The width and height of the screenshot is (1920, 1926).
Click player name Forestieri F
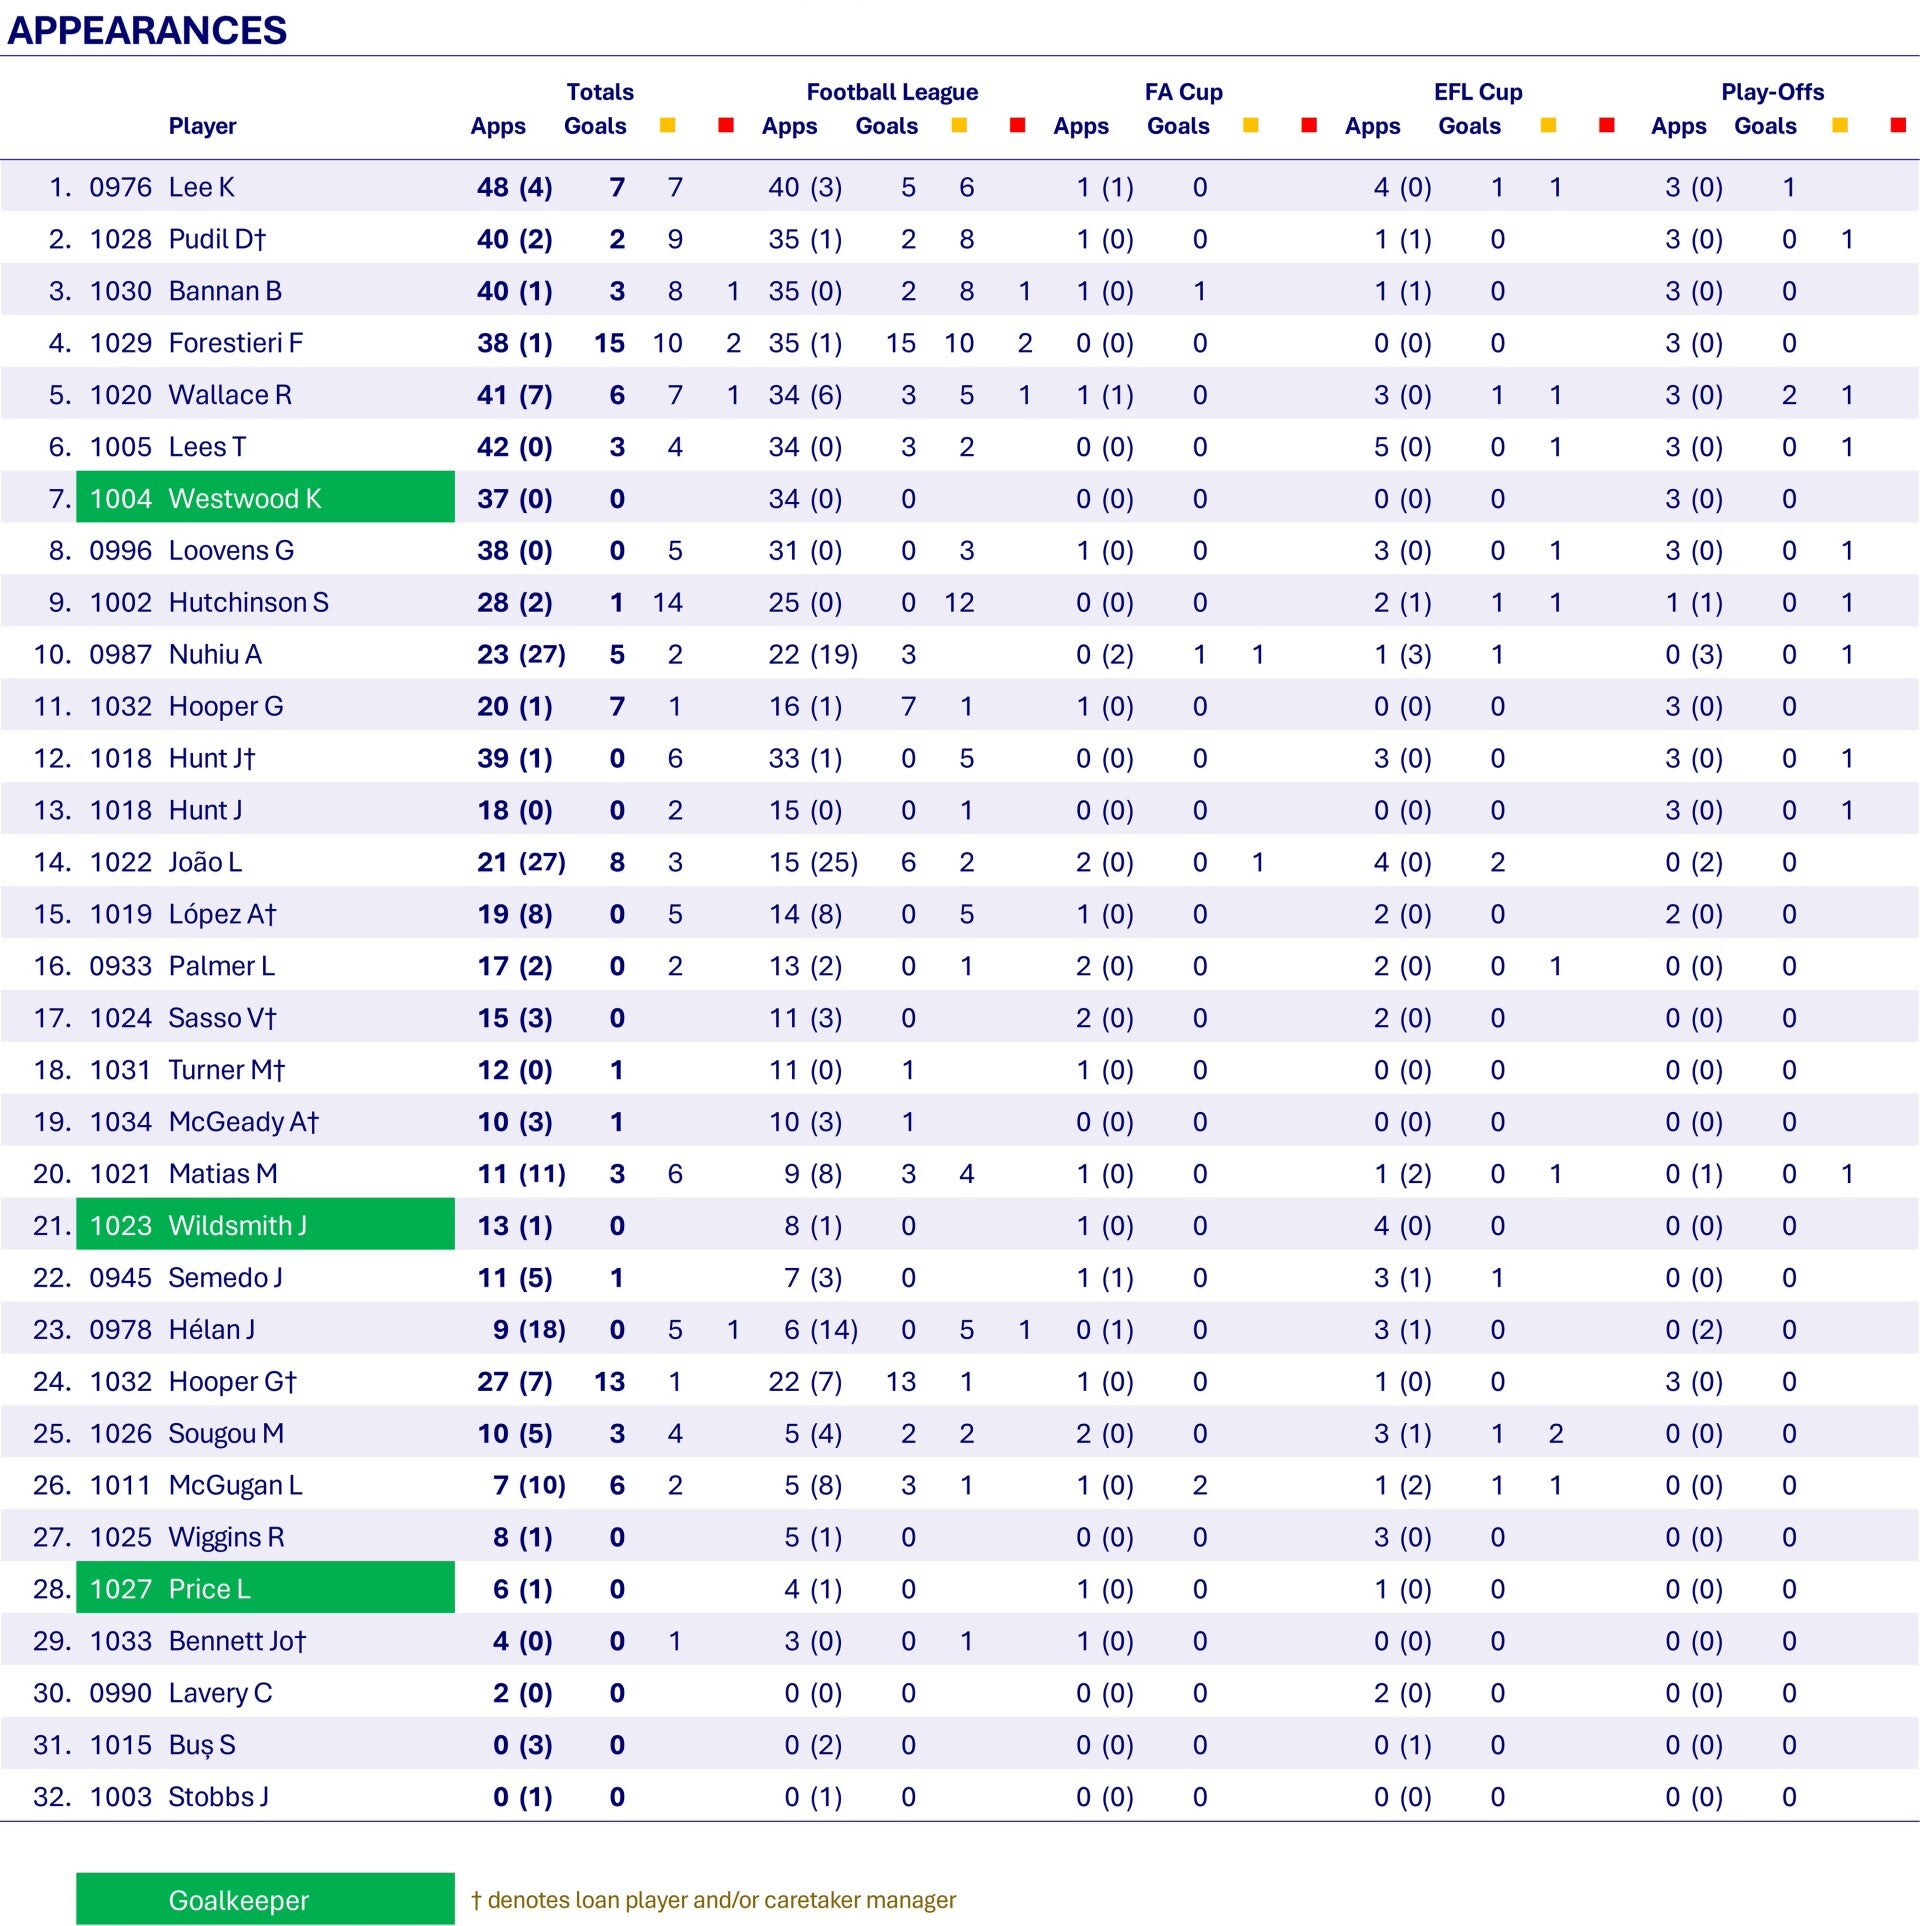[x=235, y=343]
